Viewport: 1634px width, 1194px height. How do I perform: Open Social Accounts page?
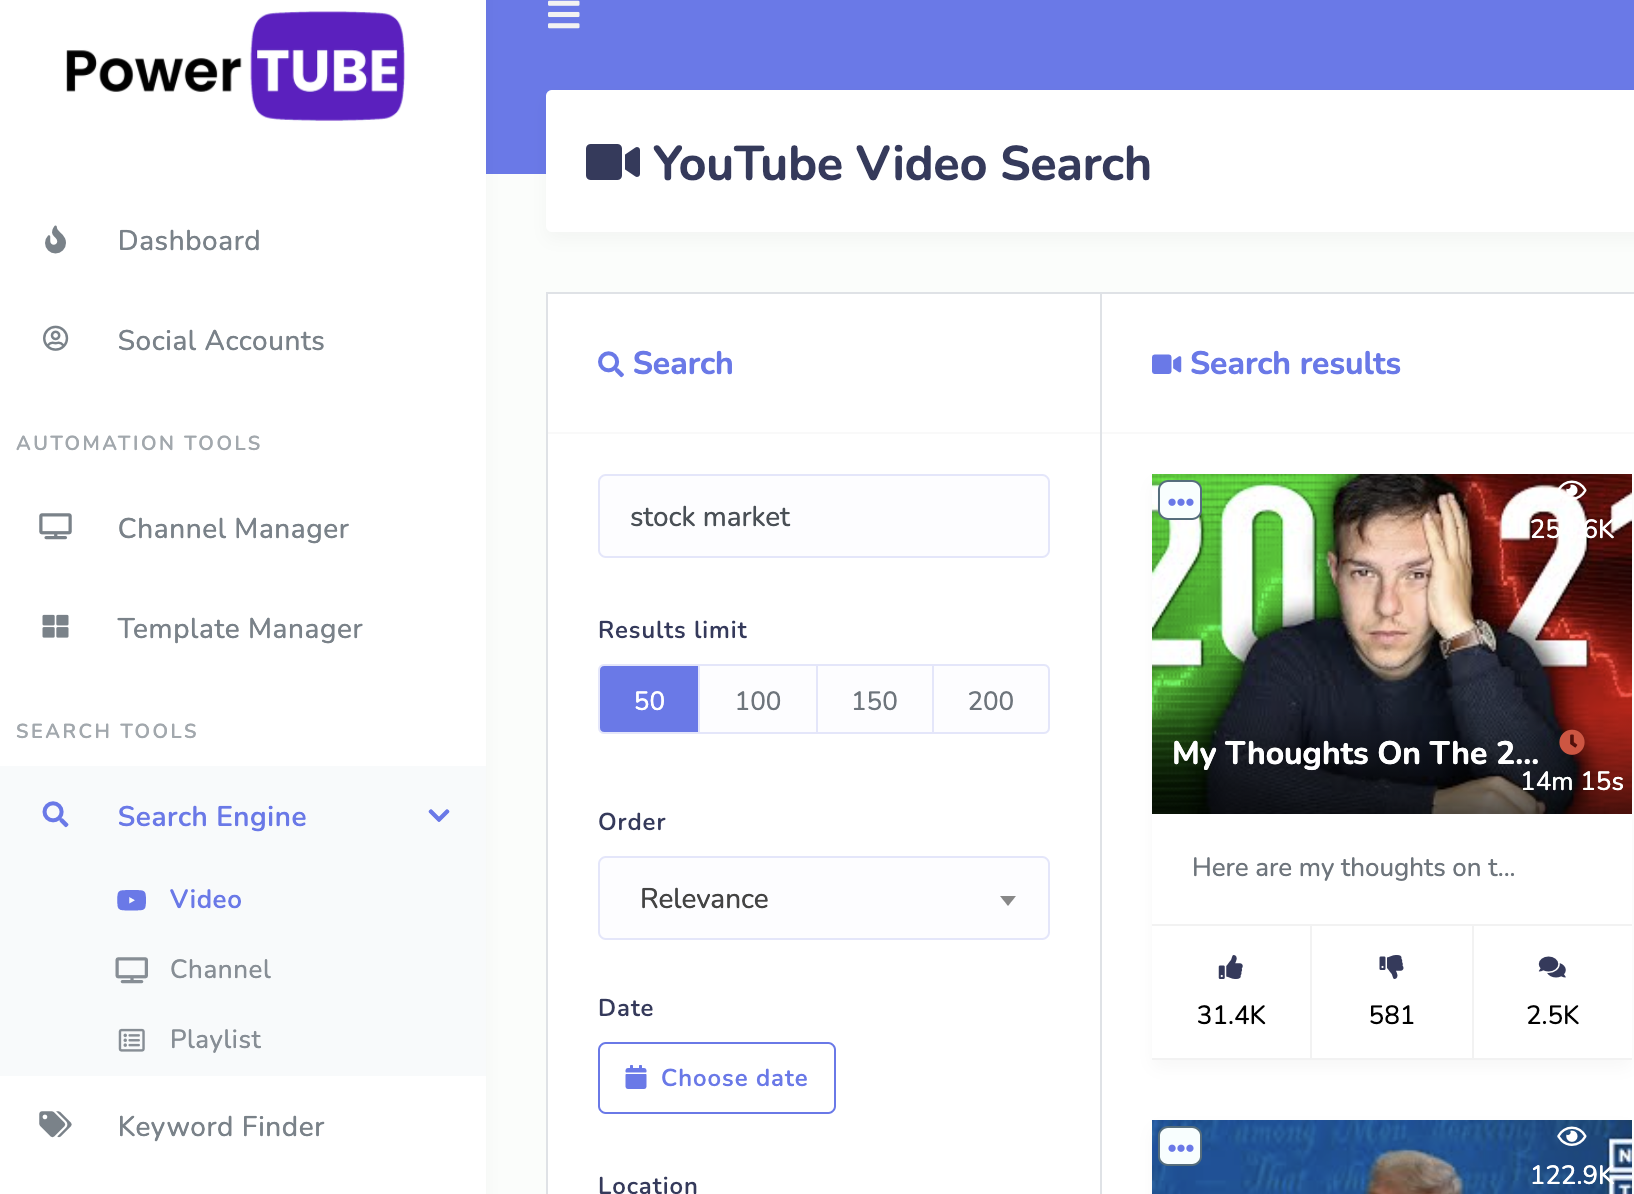click(x=221, y=341)
